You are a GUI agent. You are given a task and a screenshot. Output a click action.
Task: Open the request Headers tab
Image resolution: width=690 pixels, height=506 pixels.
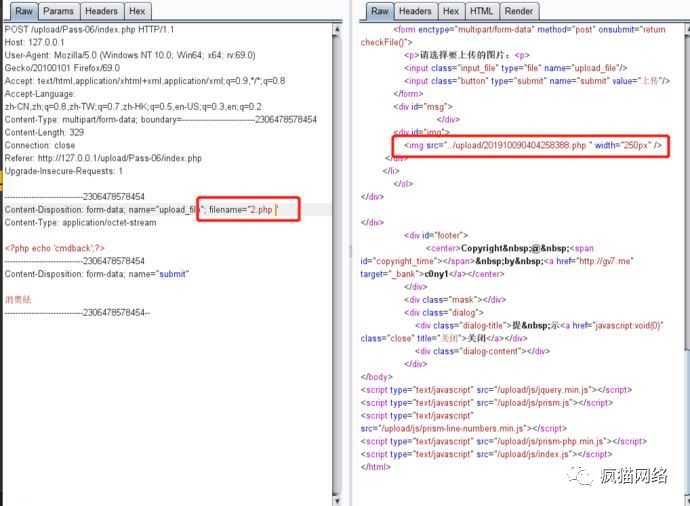tap(101, 11)
